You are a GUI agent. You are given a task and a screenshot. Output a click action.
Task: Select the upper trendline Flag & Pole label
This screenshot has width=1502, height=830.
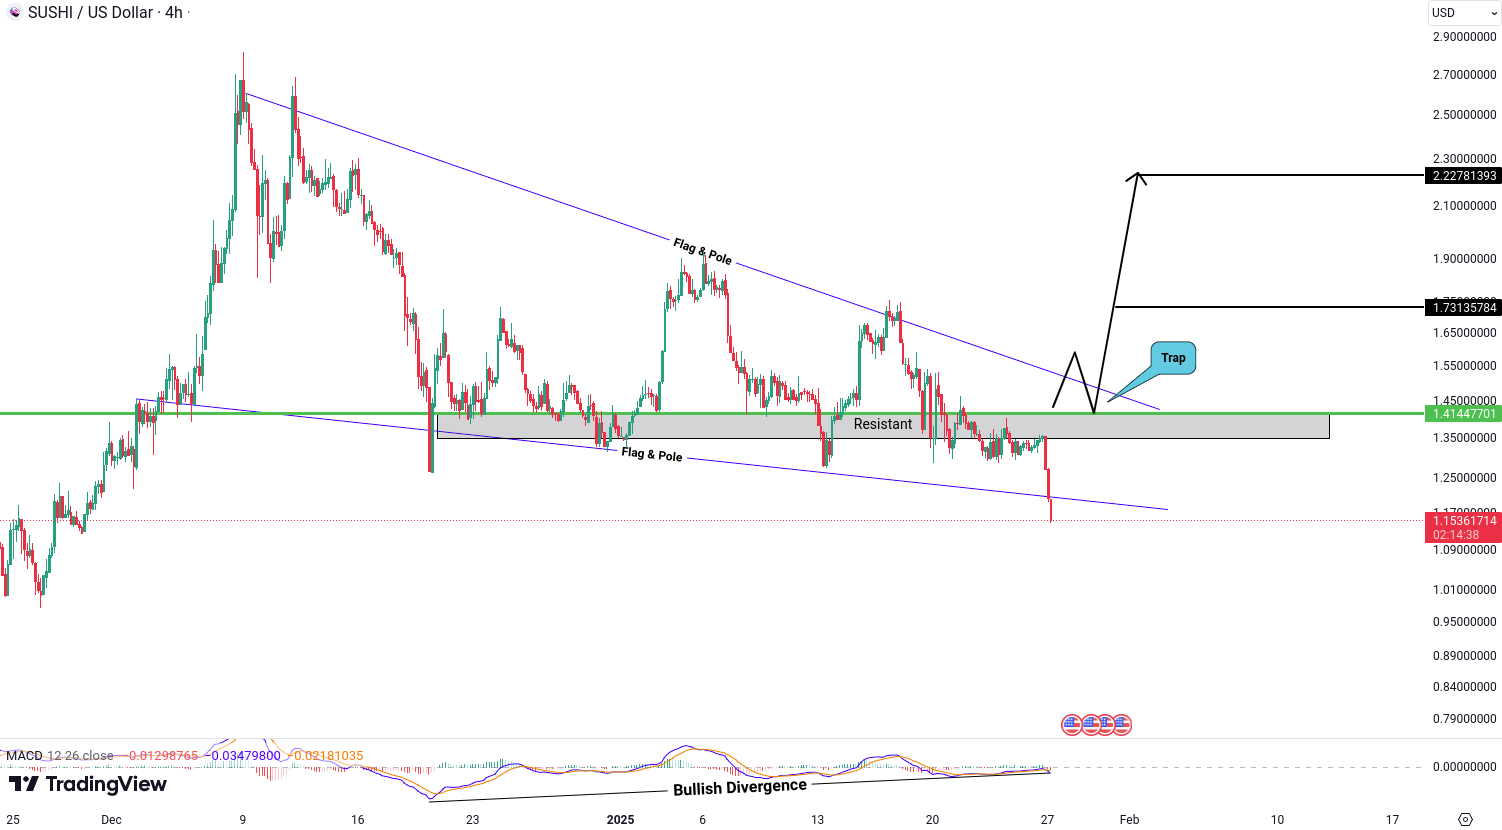coord(702,251)
